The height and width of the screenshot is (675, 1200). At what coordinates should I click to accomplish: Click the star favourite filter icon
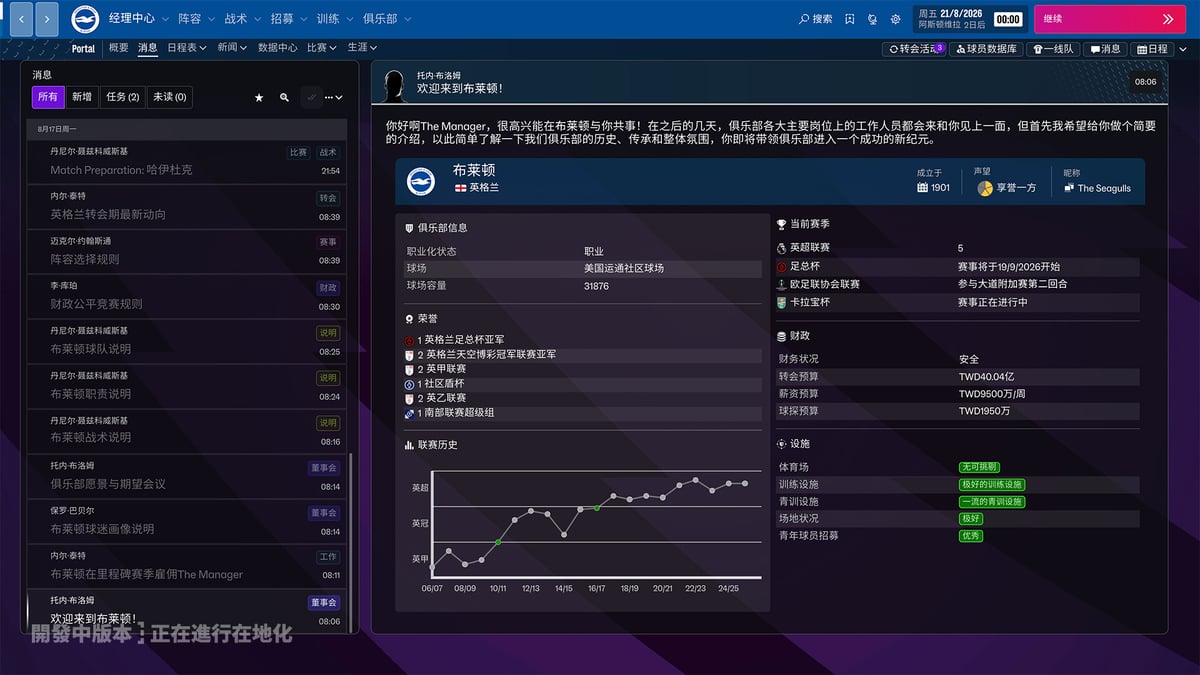click(259, 97)
